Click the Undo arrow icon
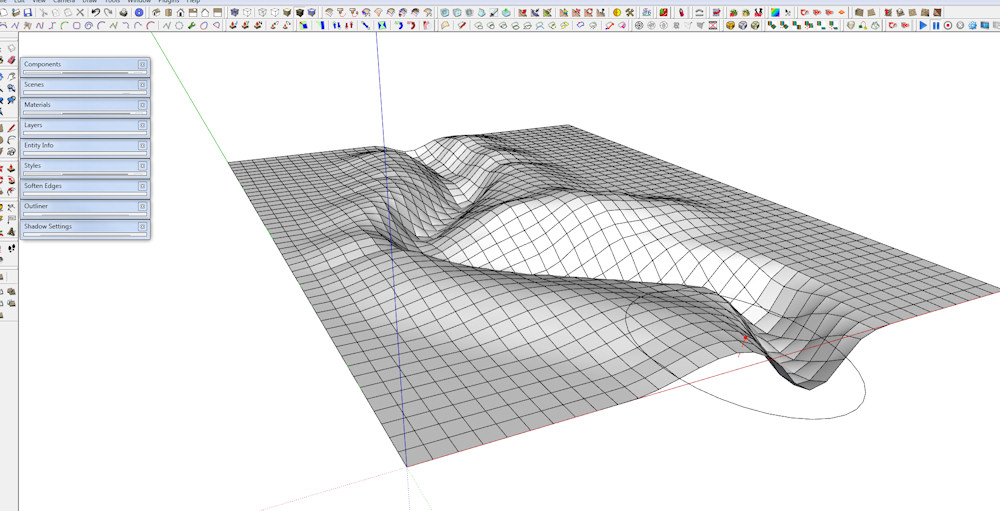Viewport: 1000px width, 511px height. pyautogui.click(x=96, y=12)
